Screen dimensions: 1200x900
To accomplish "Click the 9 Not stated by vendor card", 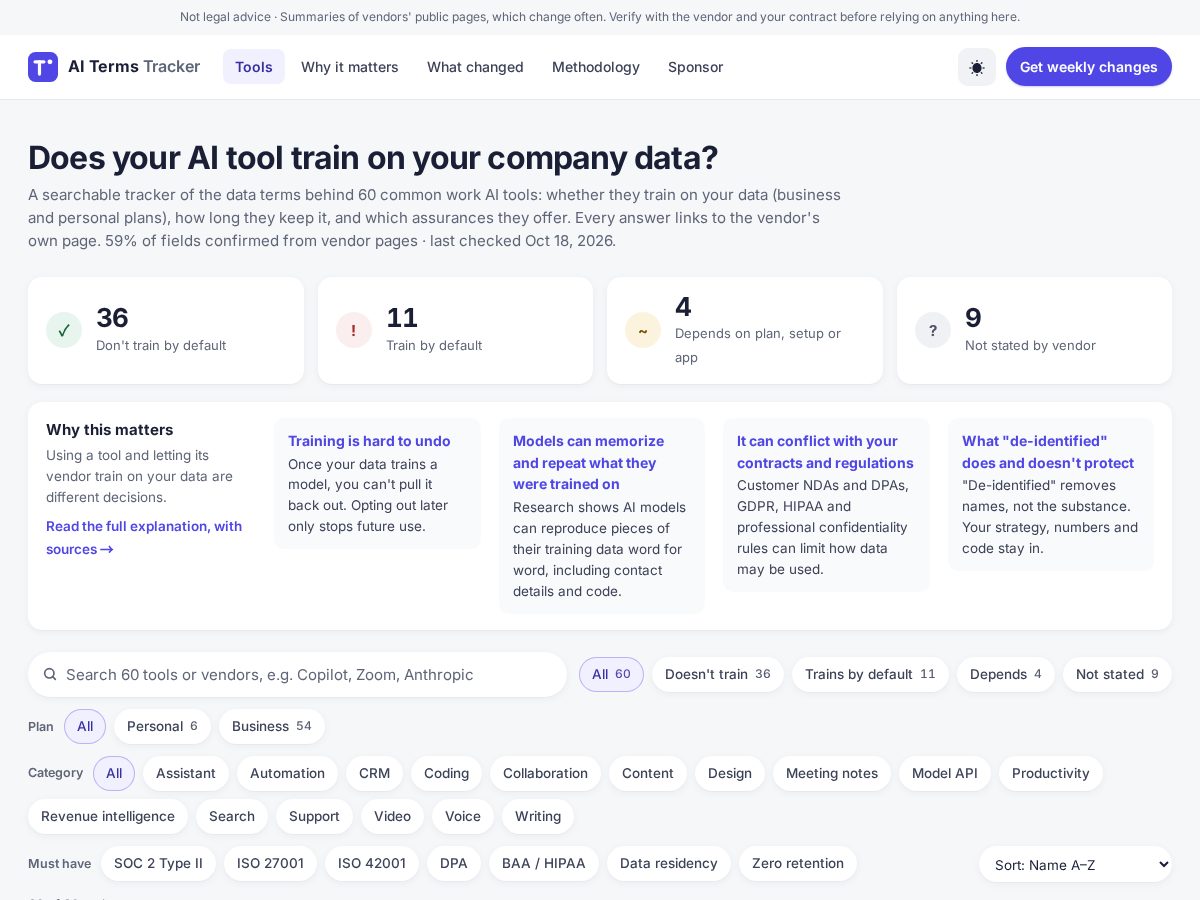I will pos(1034,330).
